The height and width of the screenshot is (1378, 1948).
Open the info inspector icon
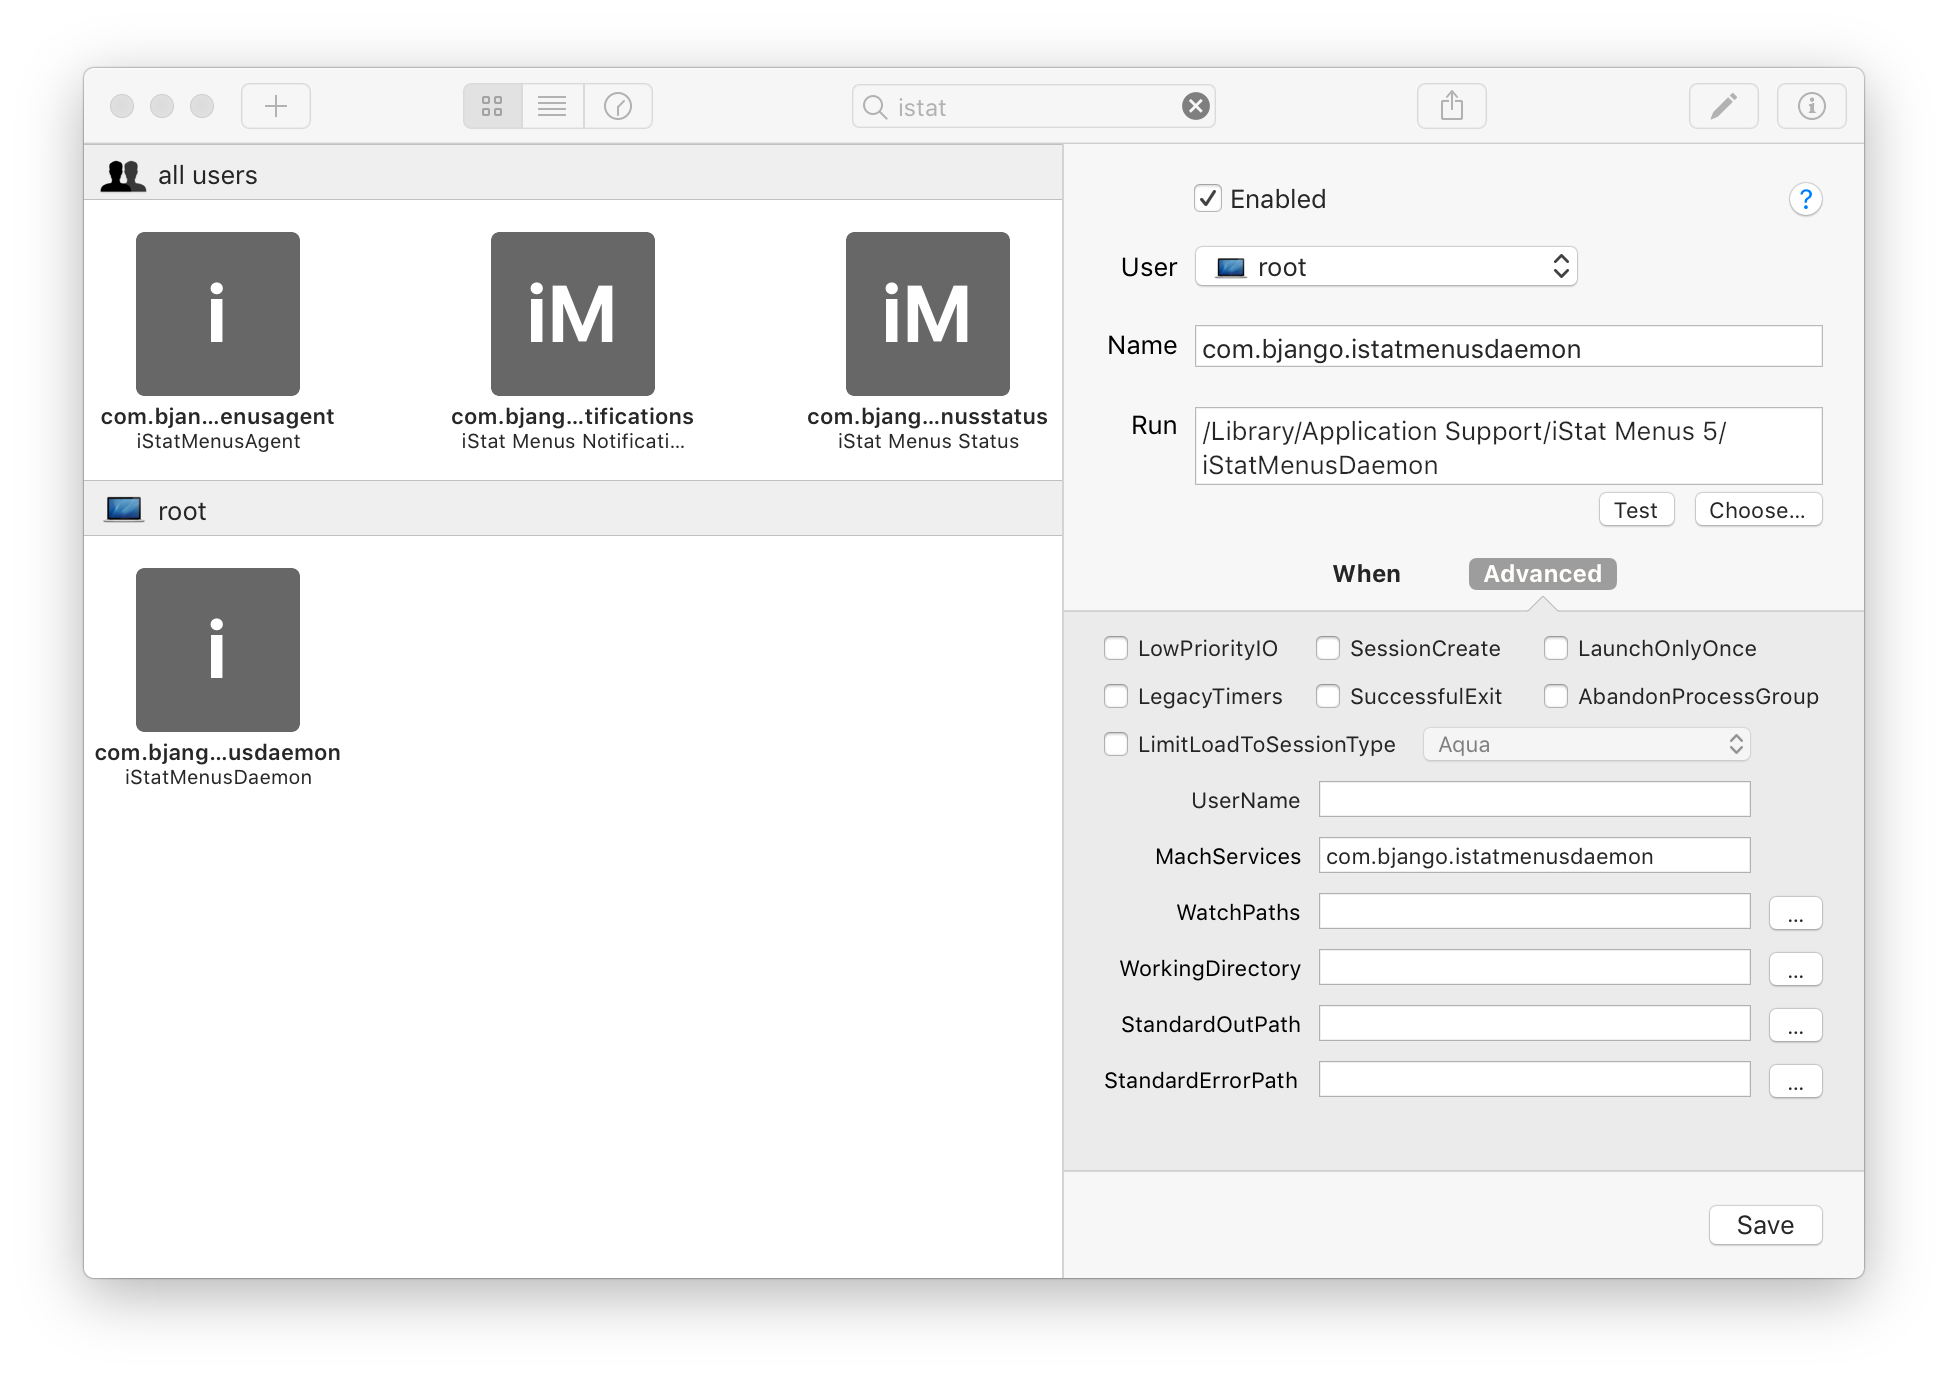pyautogui.click(x=1811, y=106)
